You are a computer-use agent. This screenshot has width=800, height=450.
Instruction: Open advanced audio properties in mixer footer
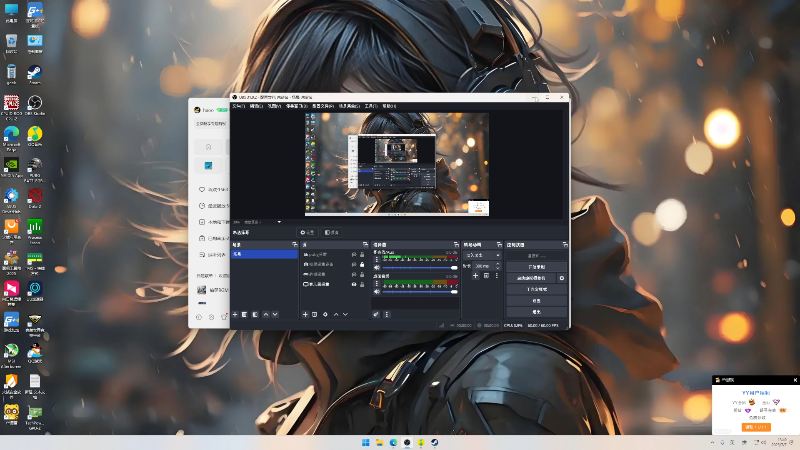tap(376, 315)
